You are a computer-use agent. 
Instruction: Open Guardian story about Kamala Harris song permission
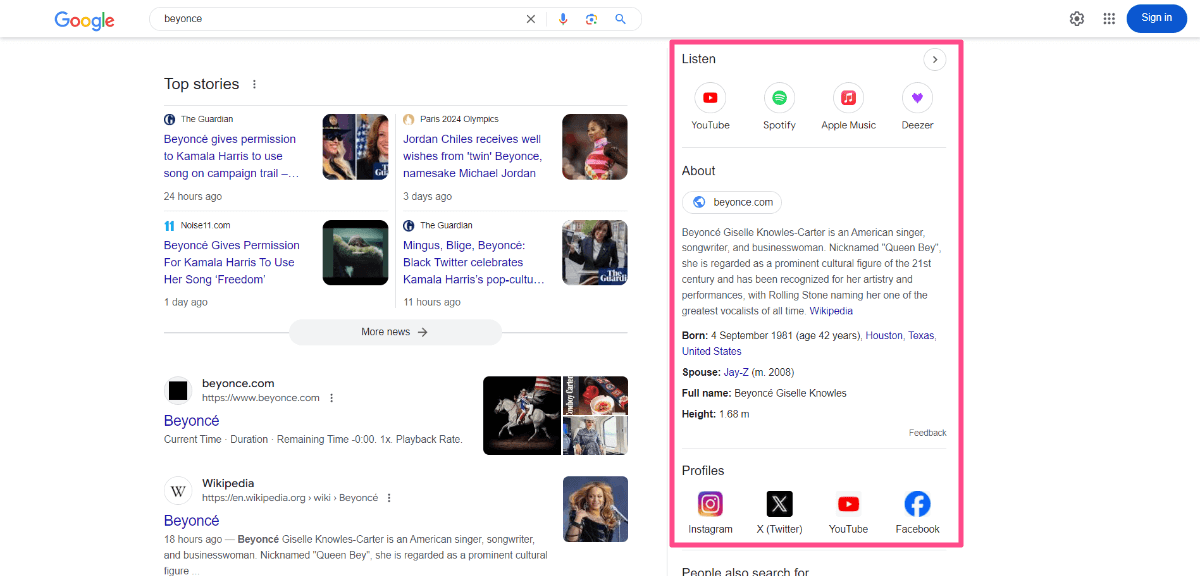click(232, 156)
